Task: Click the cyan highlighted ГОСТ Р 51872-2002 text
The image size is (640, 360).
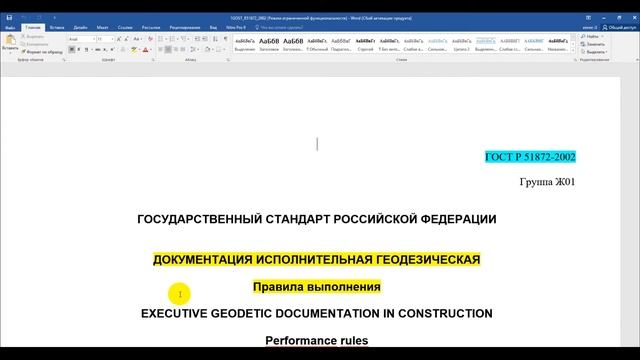Action: click(530, 157)
